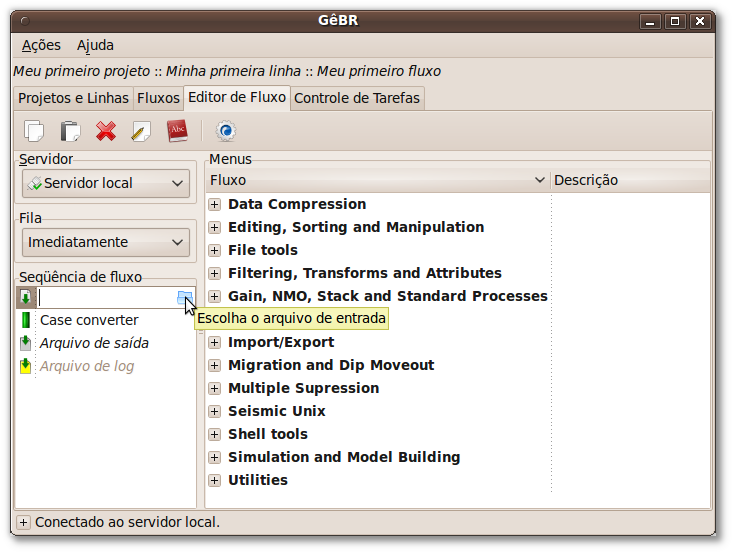
Task: Expand the Seismic Unix category
Action: 215,411
